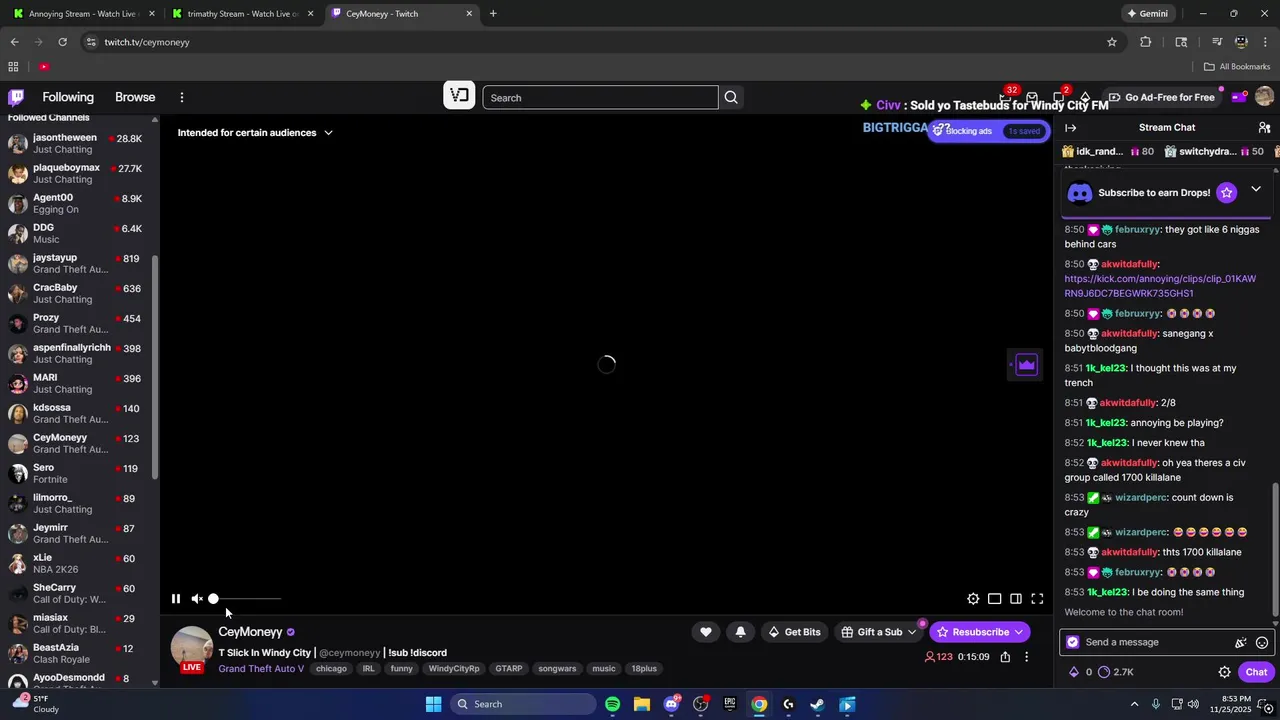
Task: Click Go Ad-Free for Free button
Action: click(x=1160, y=97)
